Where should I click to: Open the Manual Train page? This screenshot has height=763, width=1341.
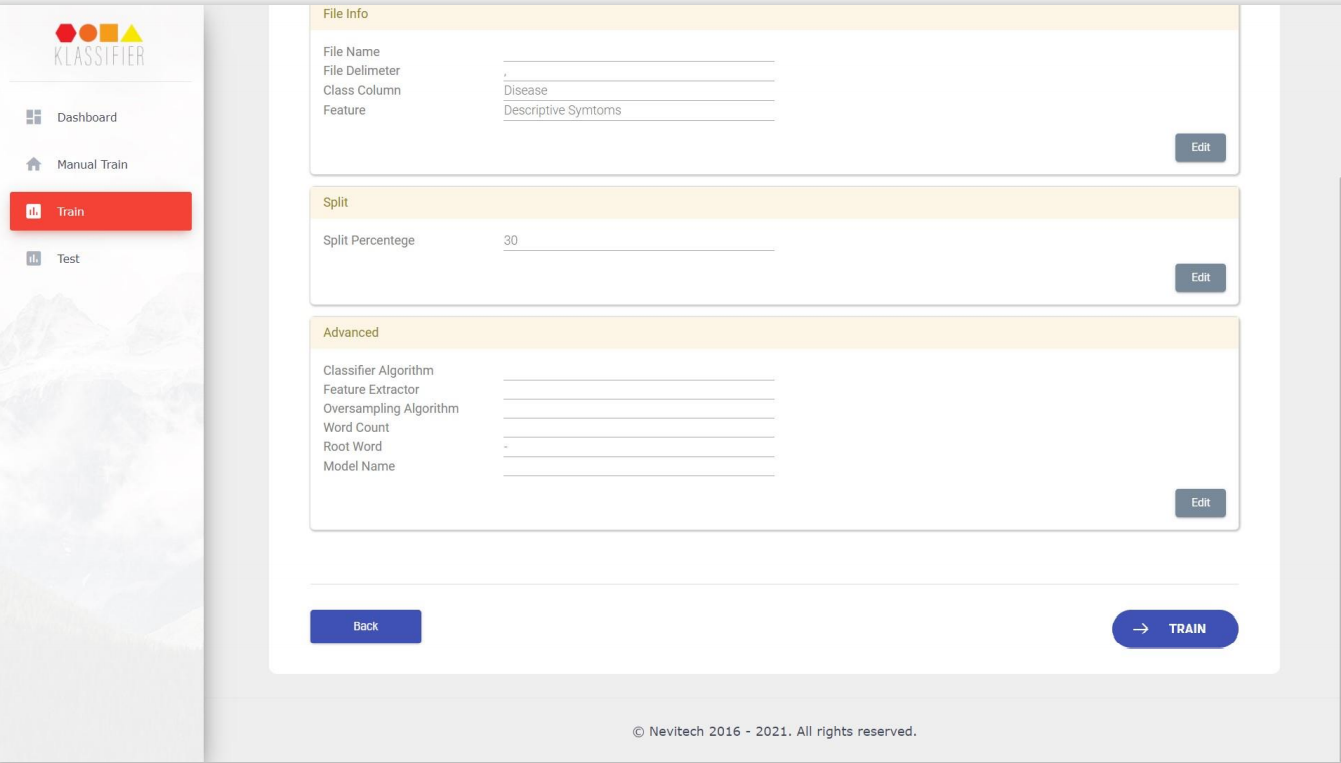[x=92, y=164]
